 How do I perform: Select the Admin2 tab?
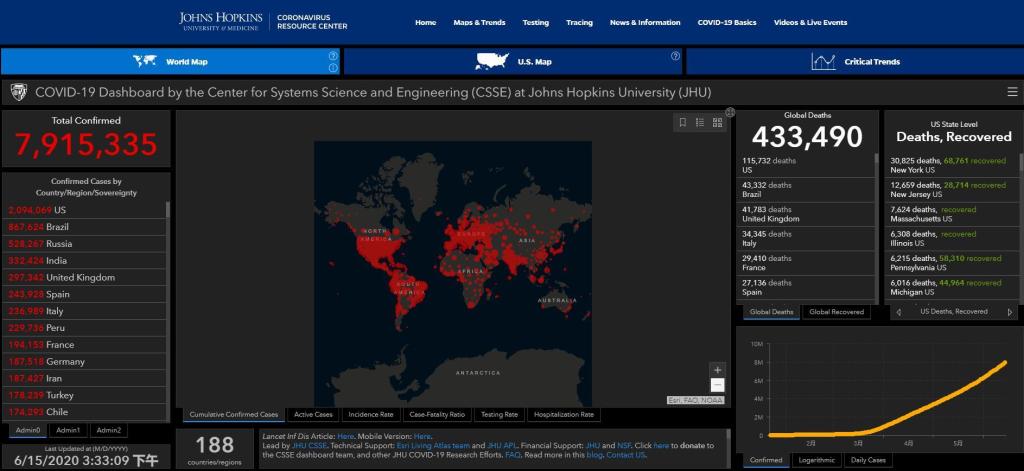108,430
